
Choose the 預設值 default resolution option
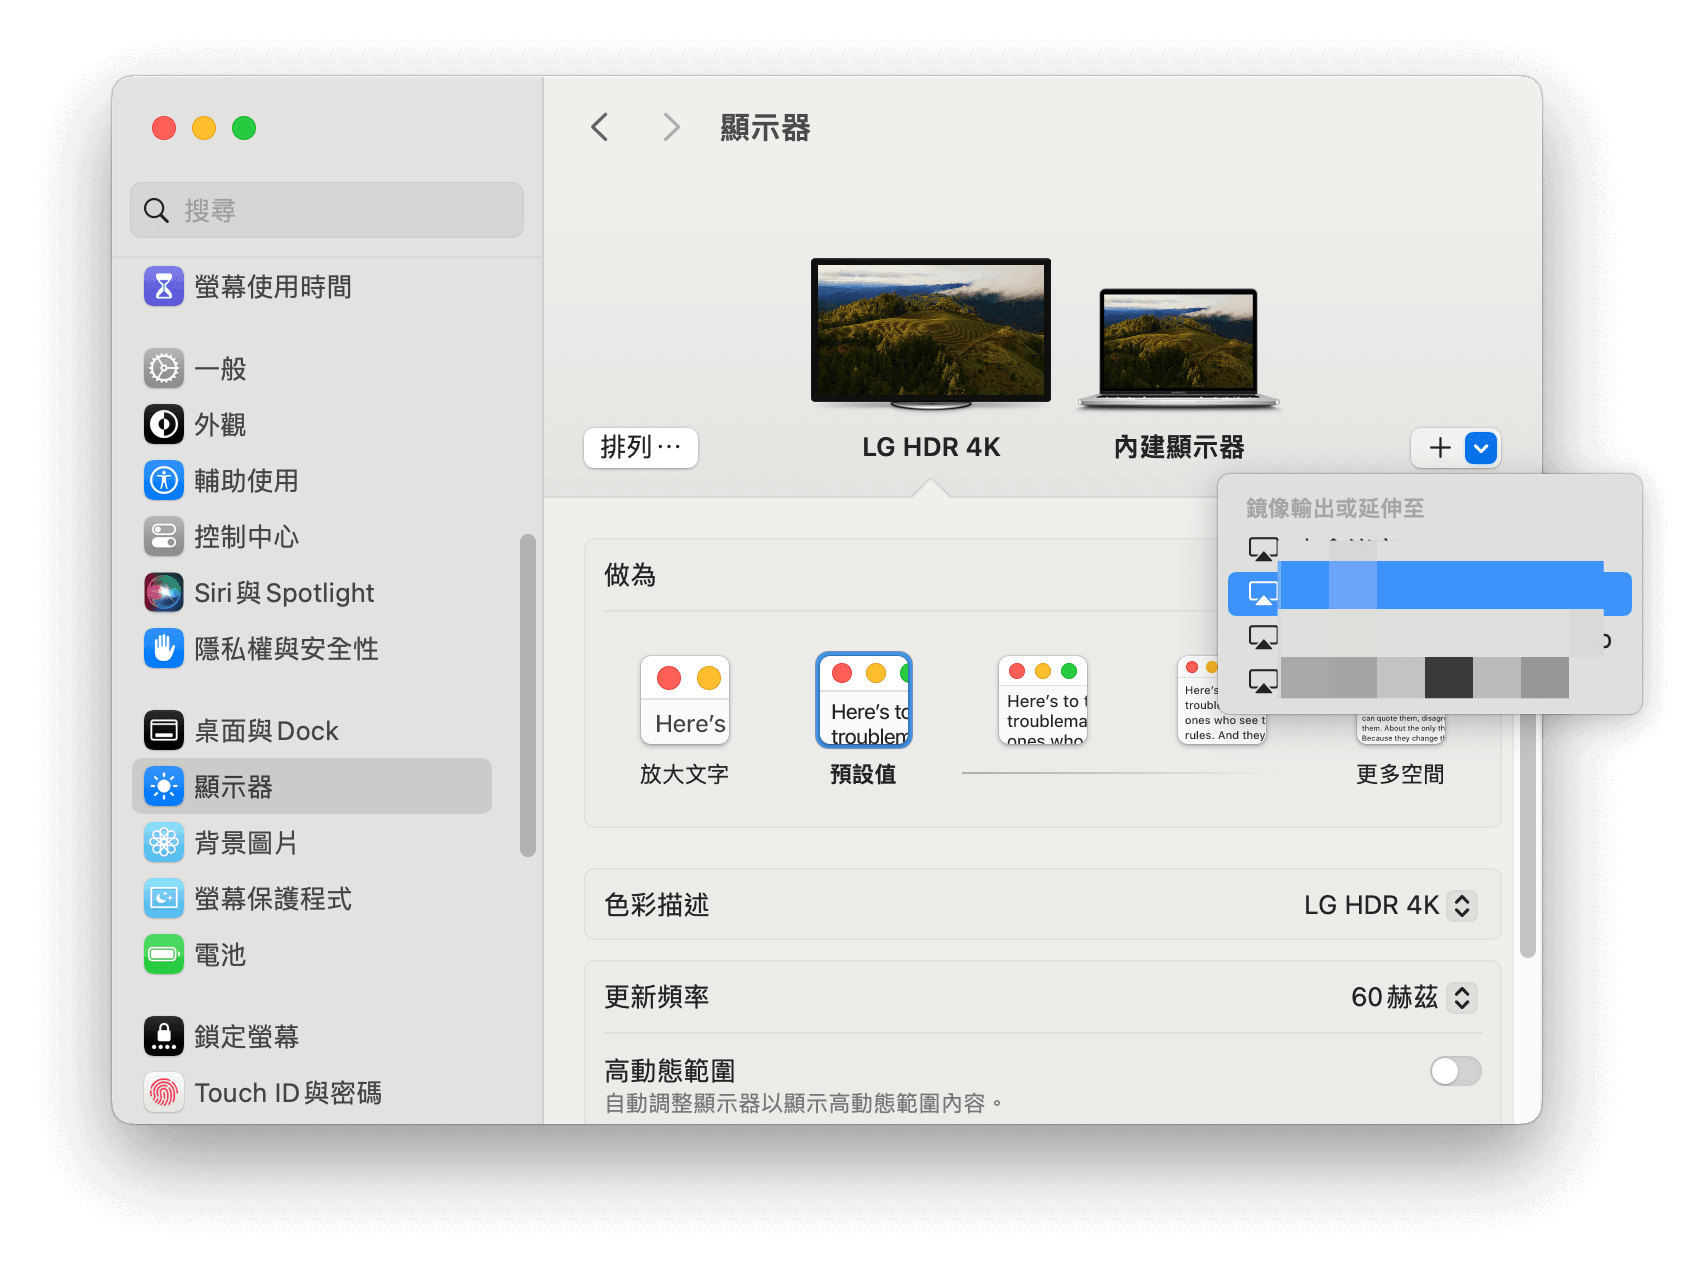[x=864, y=700]
